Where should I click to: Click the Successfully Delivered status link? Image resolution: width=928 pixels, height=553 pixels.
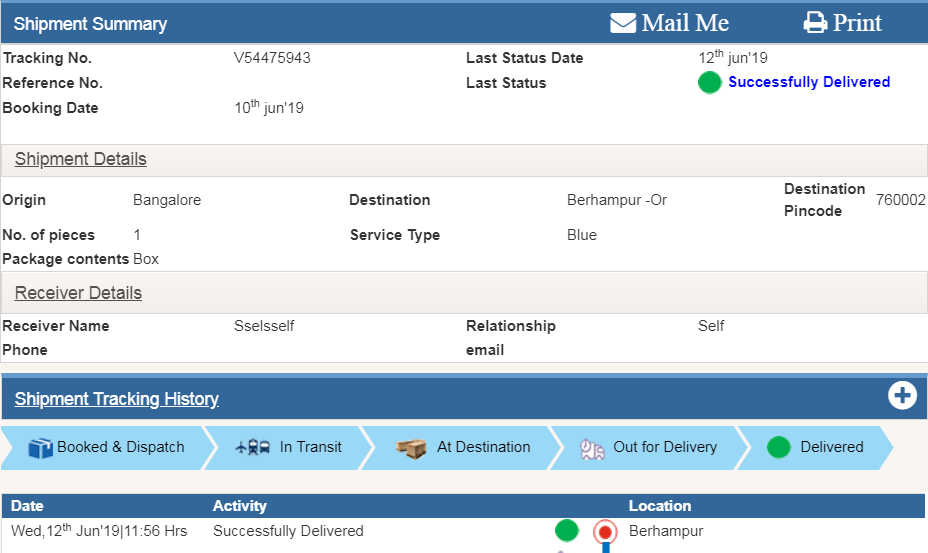click(x=808, y=82)
